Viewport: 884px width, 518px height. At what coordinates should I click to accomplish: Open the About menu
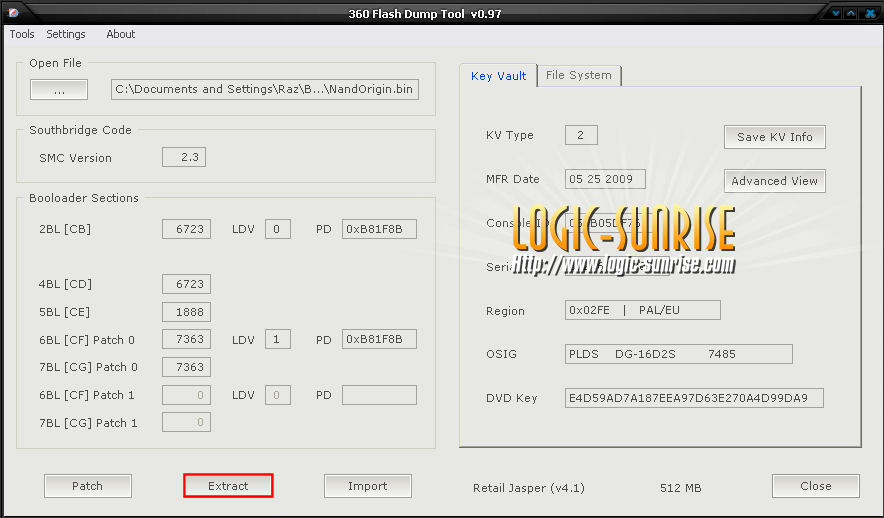[121, 34]
